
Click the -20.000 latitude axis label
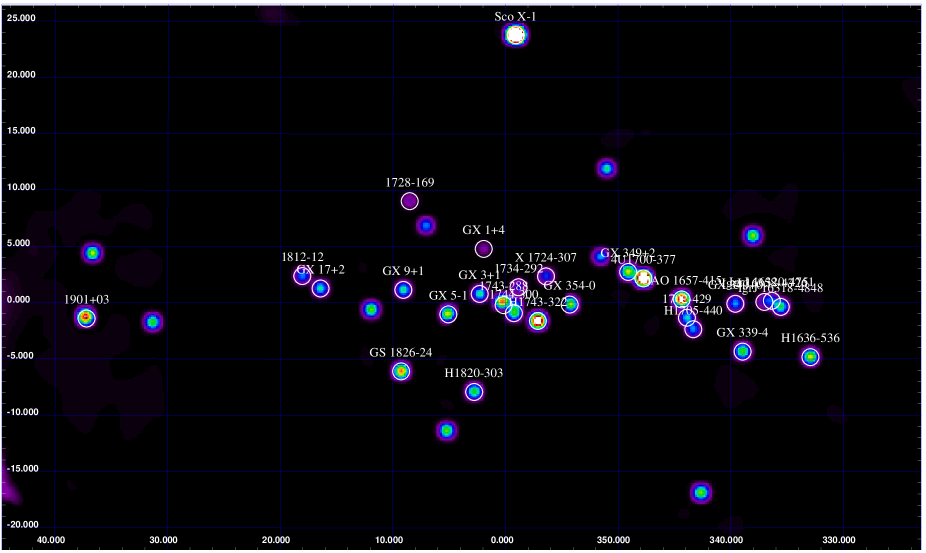coord(20,525)
